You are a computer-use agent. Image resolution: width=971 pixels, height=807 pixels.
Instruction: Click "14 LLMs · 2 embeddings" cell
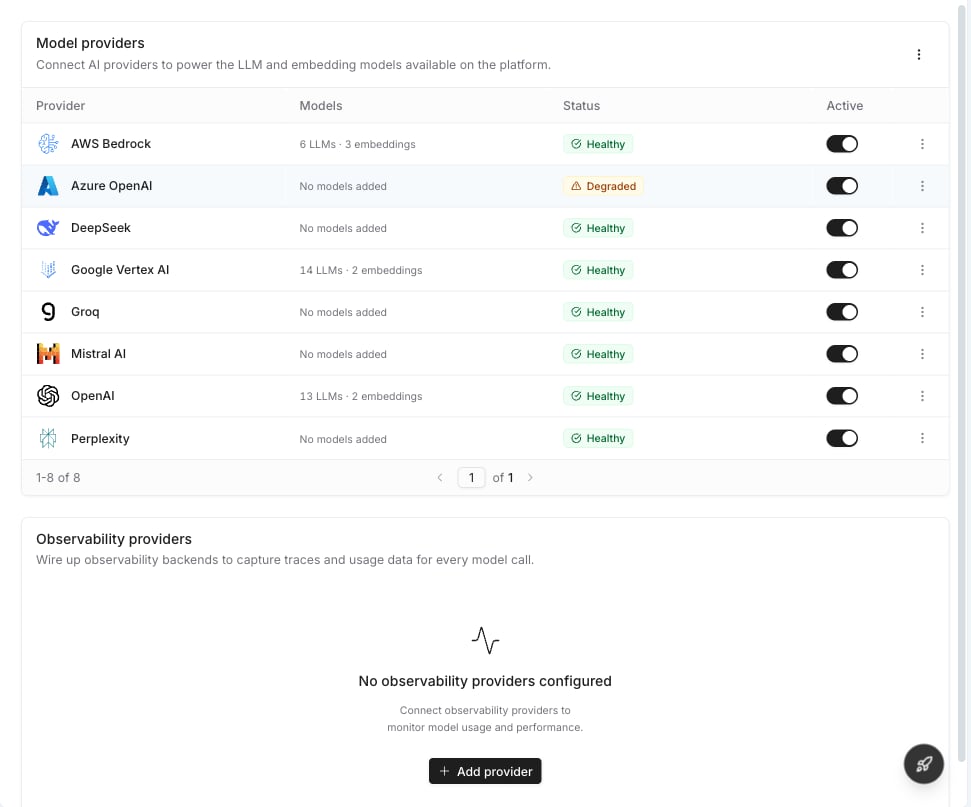click(x=360, y=270)
